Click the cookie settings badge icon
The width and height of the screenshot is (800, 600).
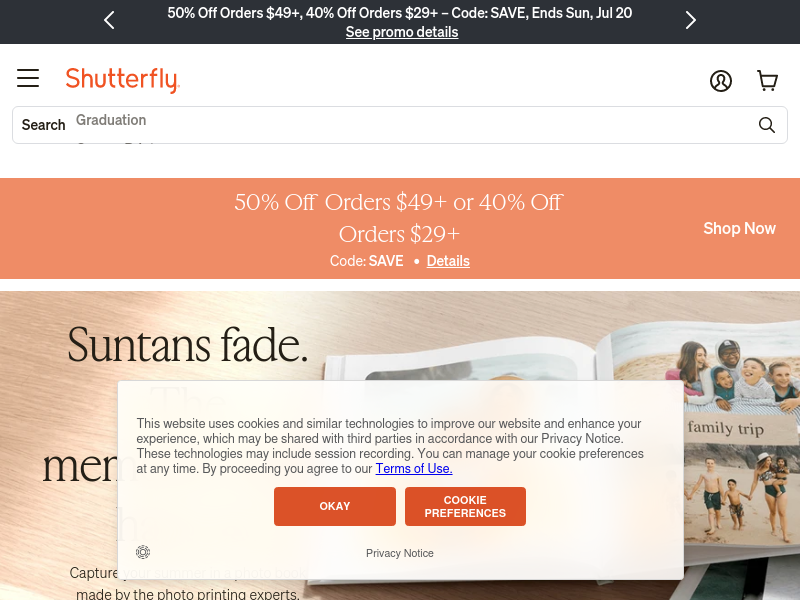143,552
